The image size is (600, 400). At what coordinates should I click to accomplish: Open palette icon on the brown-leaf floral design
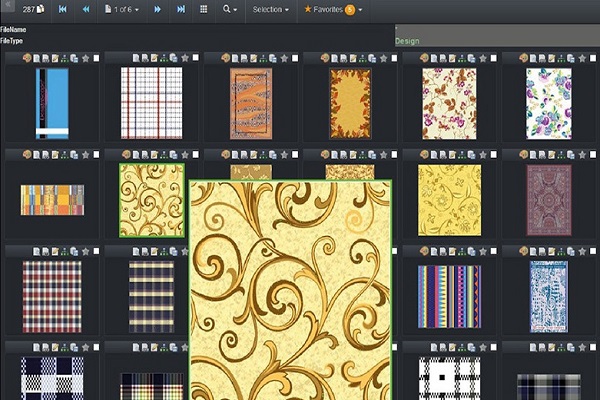point(424,58)
